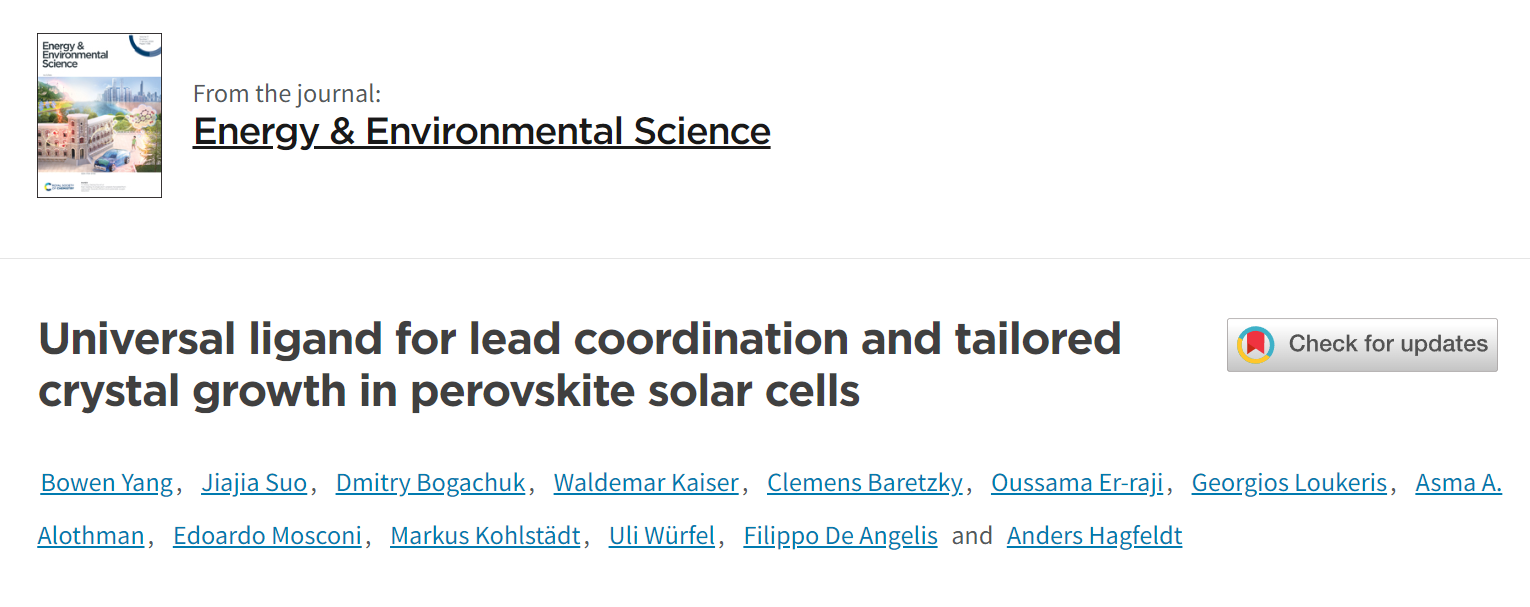Click the 'From the journal:' label
Viewport: 1530px width, 607px height.
point(287,94)
